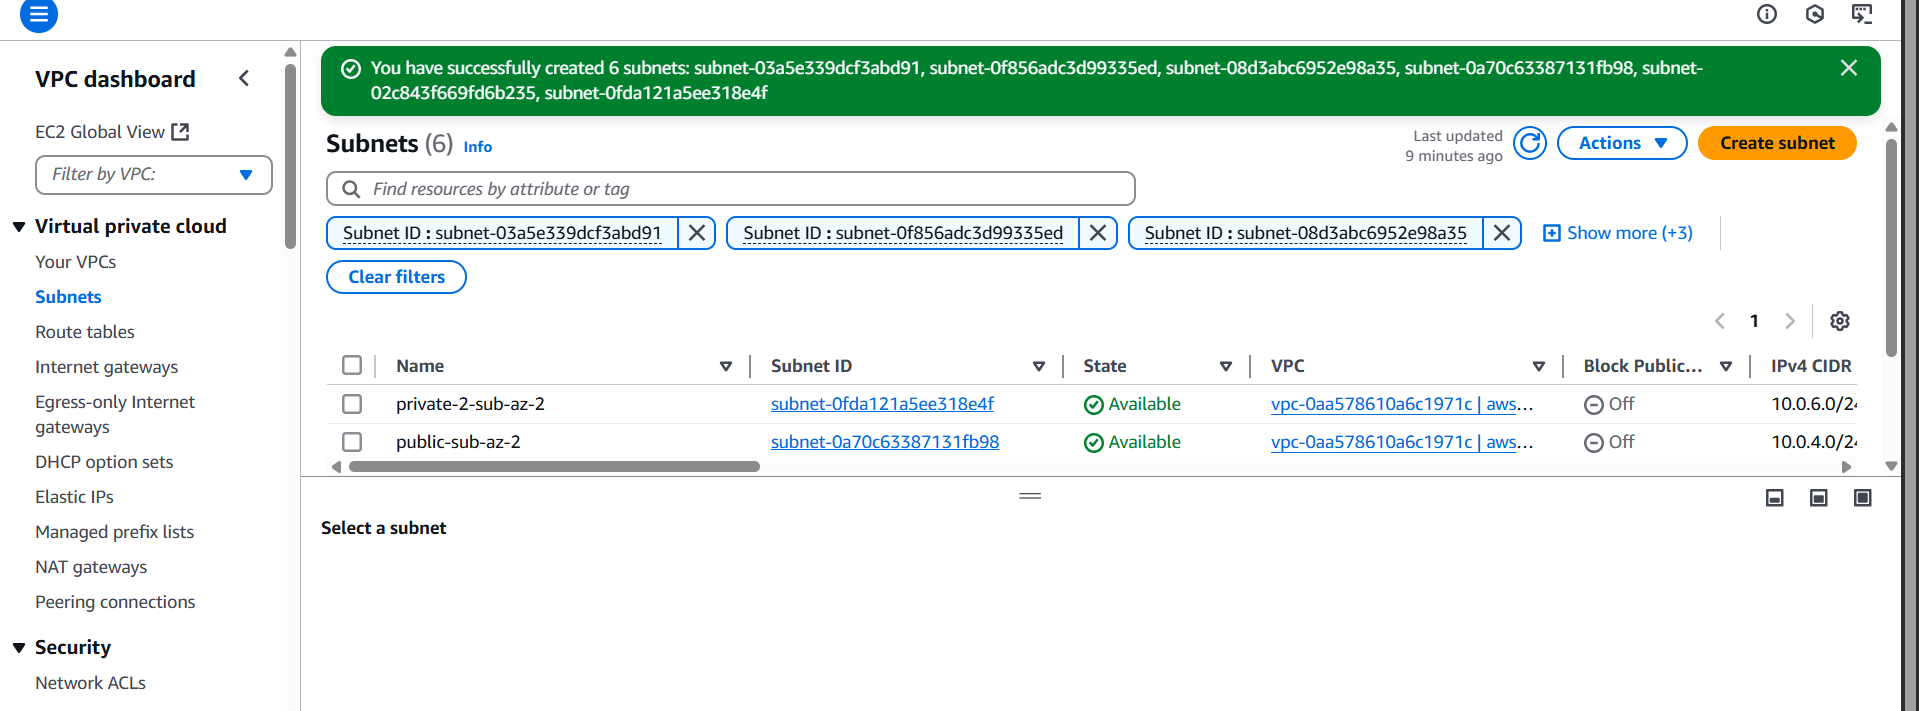Remove filter subnet-0f856adc3d99335ed
The height and width of the screenshot is (711, 1919).
(x=1098, y=233)
